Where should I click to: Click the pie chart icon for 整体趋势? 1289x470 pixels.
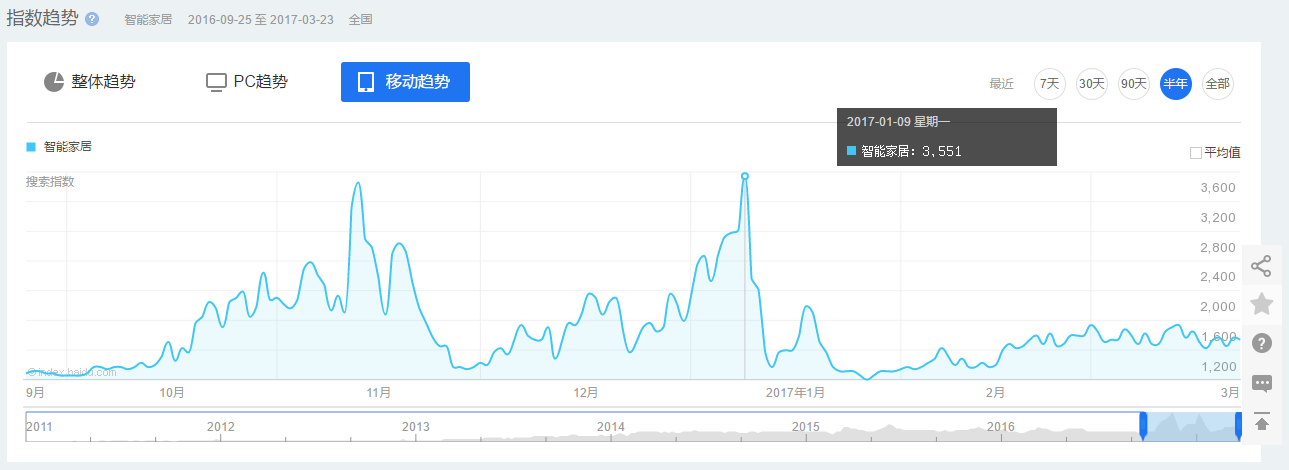pos(54,82)
